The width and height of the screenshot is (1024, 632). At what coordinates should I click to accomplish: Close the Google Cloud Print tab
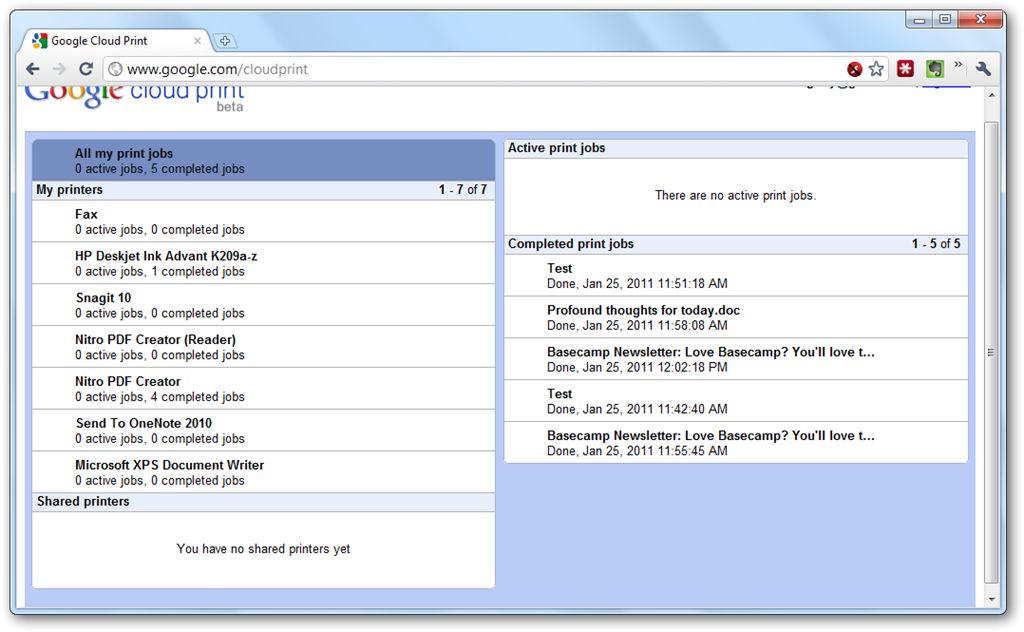(x=197, y=40)
